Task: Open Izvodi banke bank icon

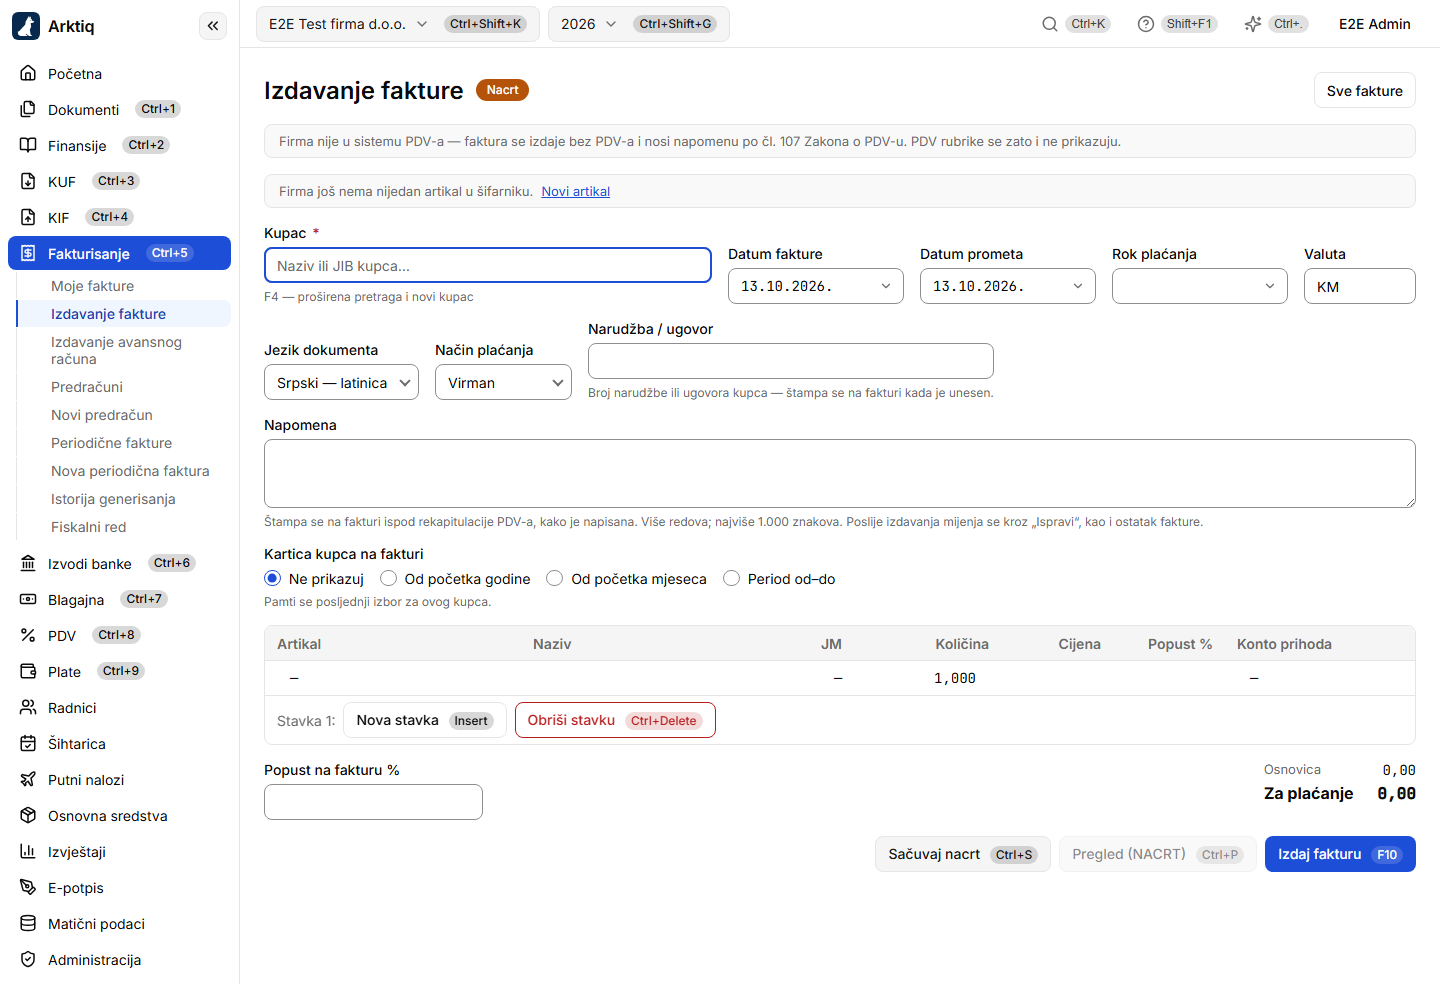Action: [x=28, y=563]
